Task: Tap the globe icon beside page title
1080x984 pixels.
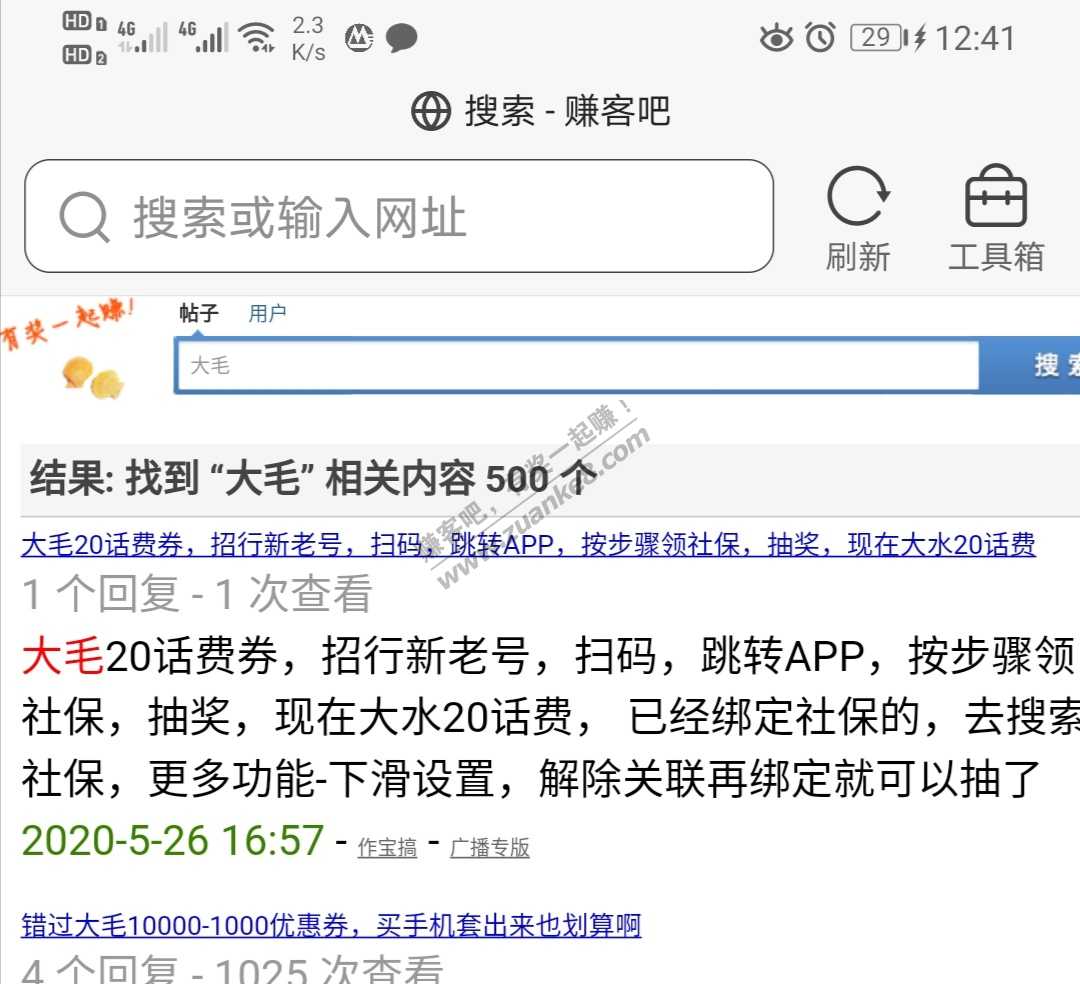Action: pos(431,111)
